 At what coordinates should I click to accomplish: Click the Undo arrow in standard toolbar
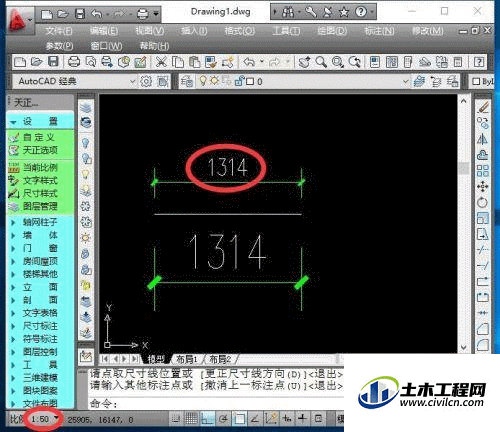tap(249, 62)
